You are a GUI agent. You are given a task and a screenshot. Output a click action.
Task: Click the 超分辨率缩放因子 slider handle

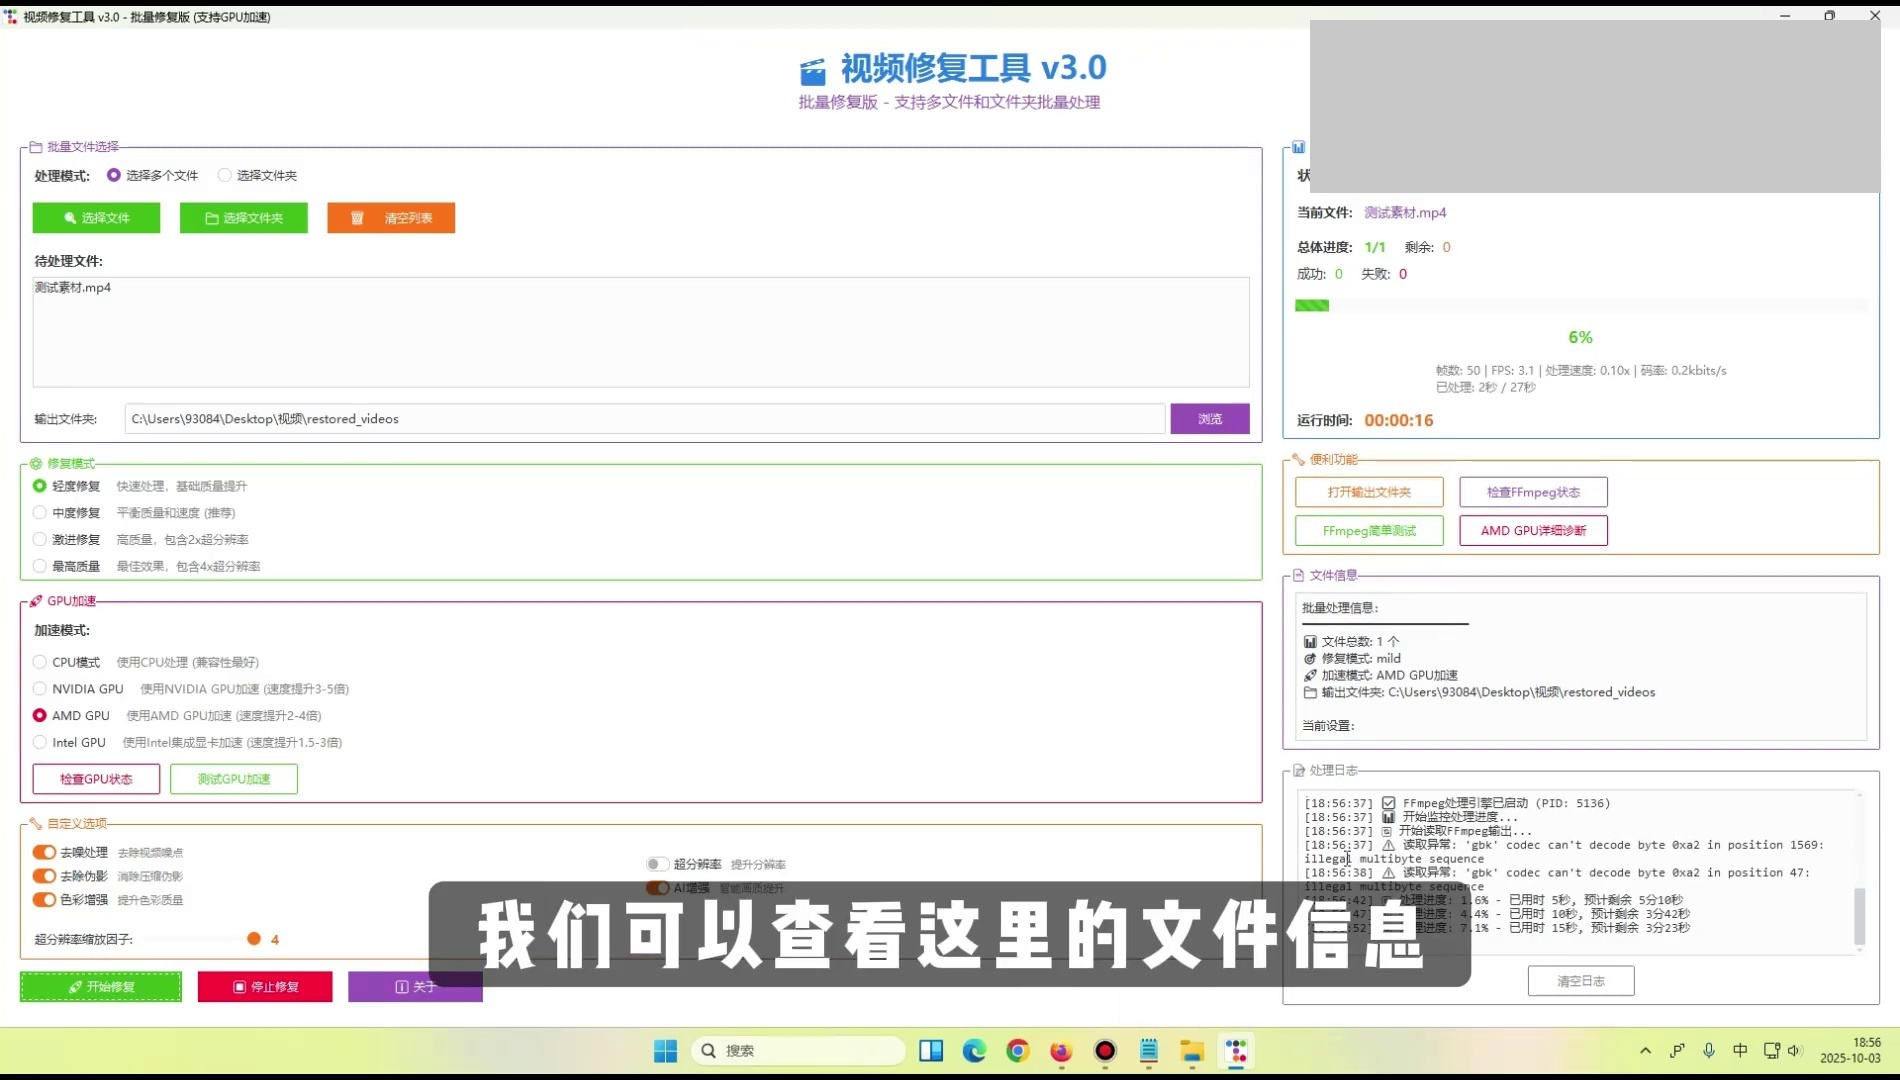click(x=254, y=939)
